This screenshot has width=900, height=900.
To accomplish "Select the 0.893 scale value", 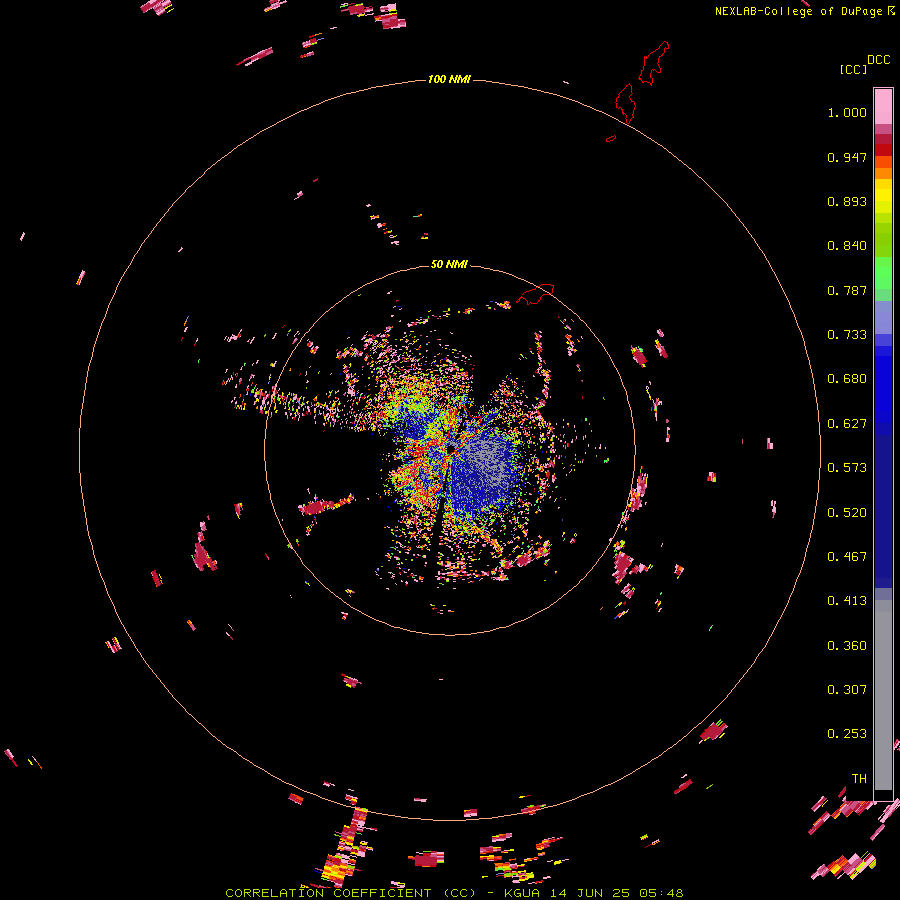I will 847,201.
